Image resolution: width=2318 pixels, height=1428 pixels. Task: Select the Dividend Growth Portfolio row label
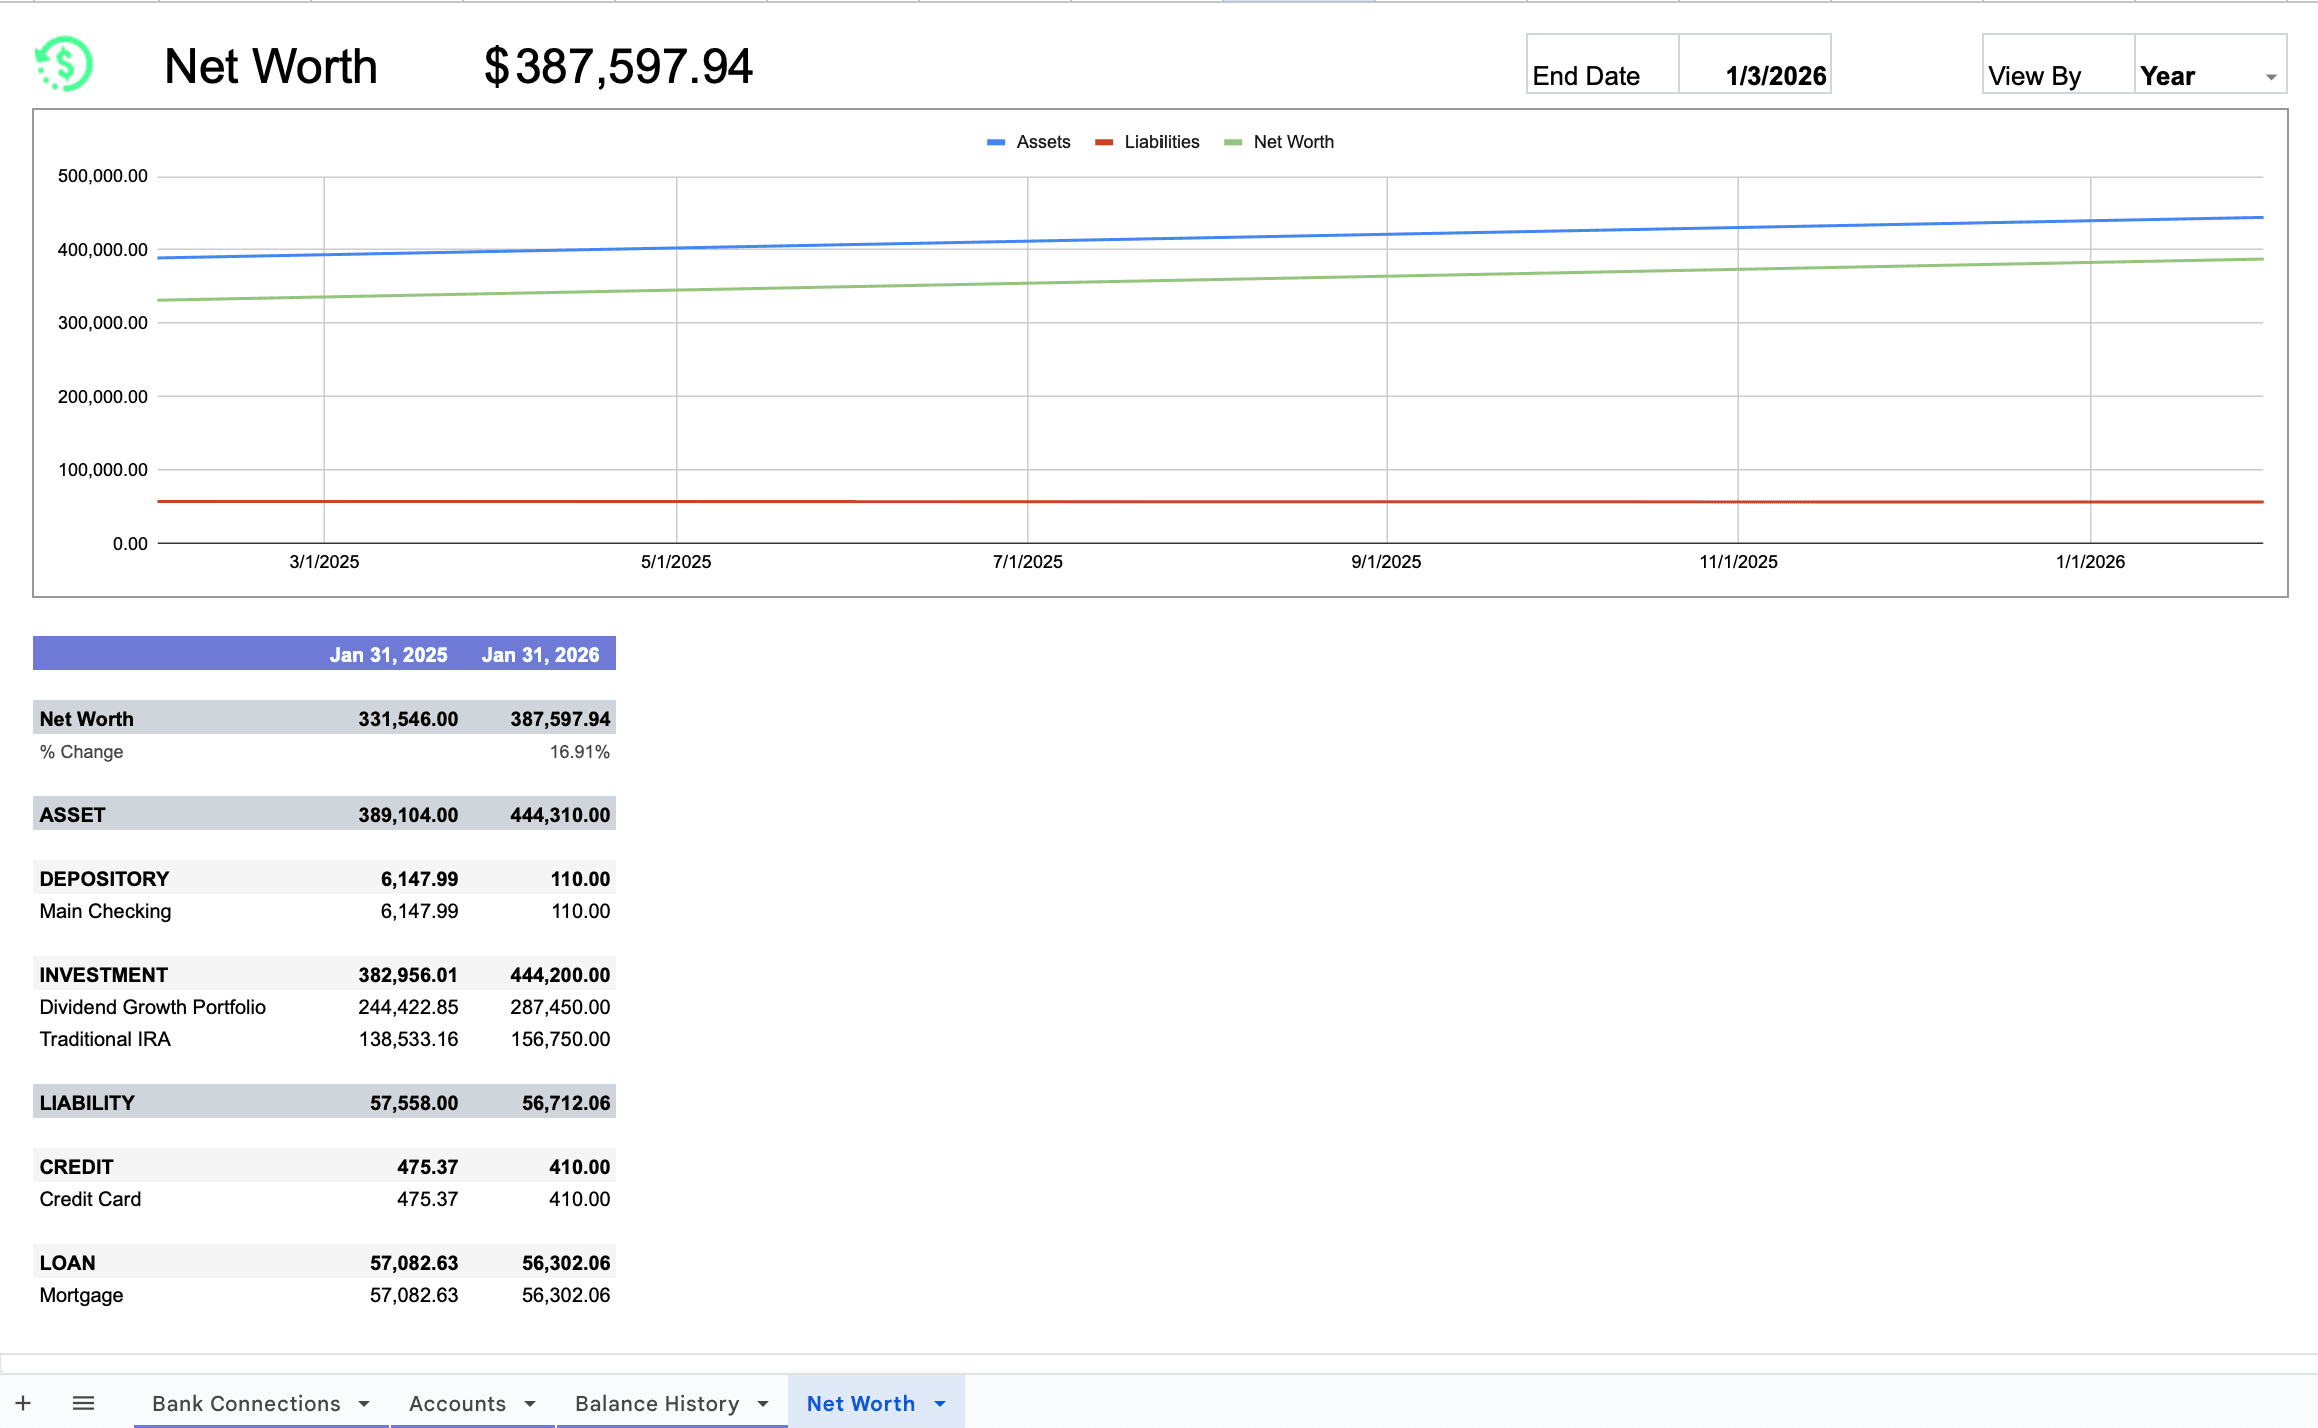152,1007
